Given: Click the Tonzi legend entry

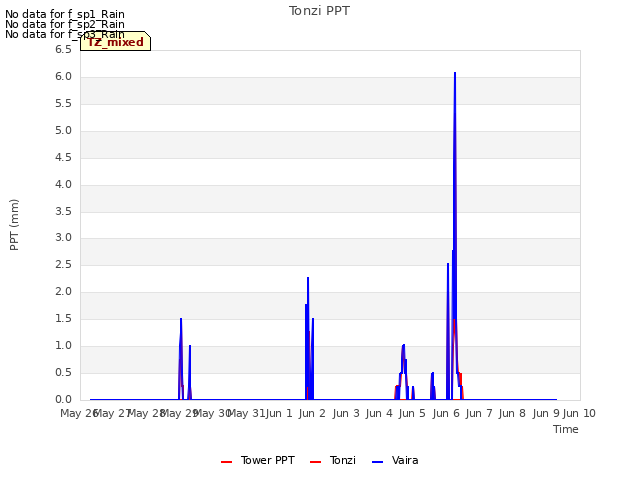Looking at the screenshot, I should [333, 460].
